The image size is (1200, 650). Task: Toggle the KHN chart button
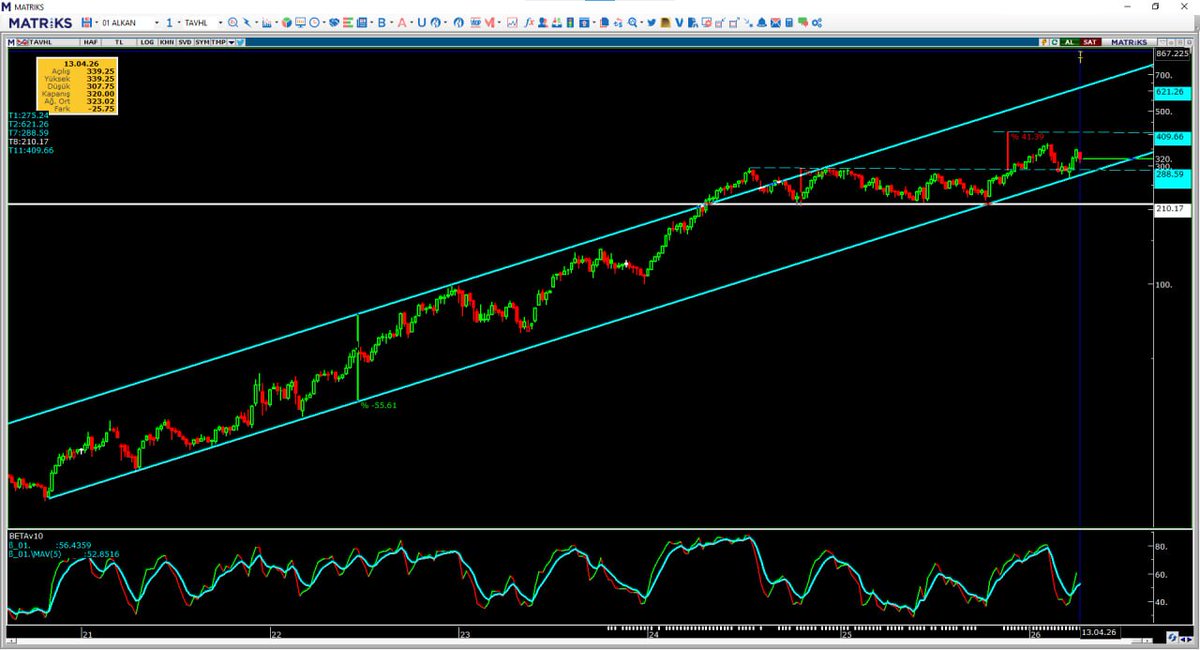coord(166,42)
